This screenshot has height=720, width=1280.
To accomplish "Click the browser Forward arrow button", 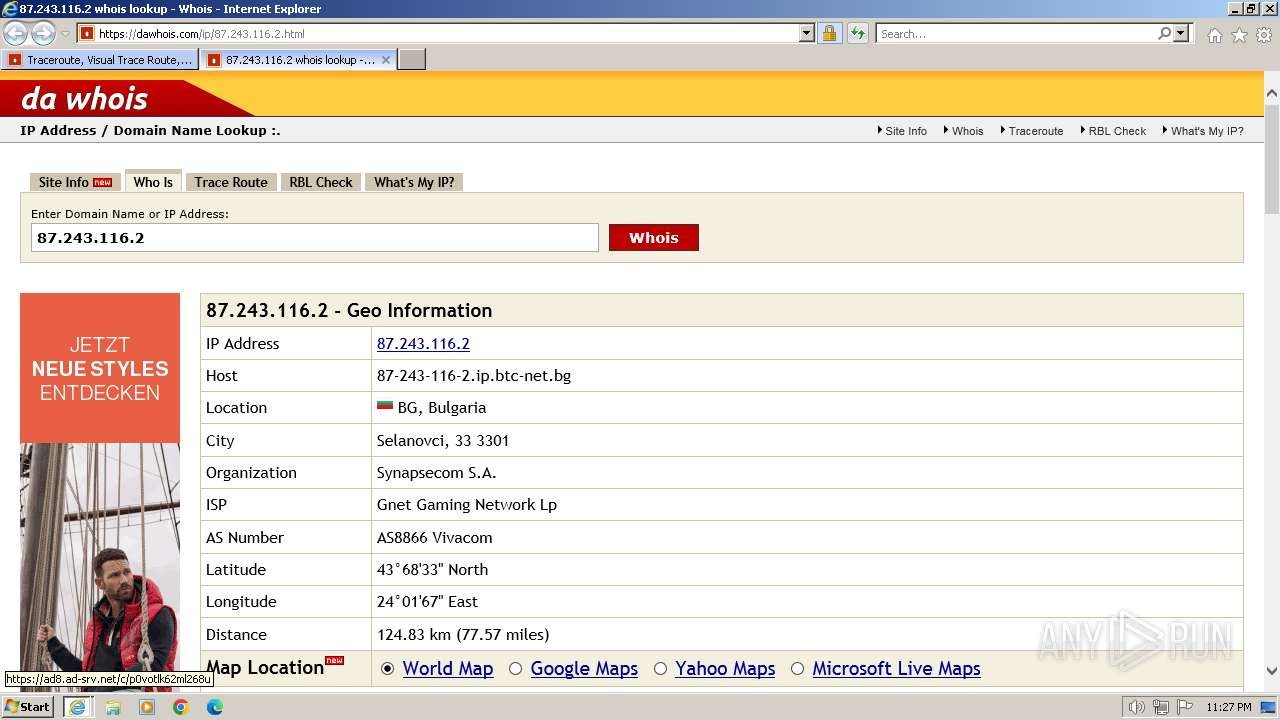I will coord(43,34).
